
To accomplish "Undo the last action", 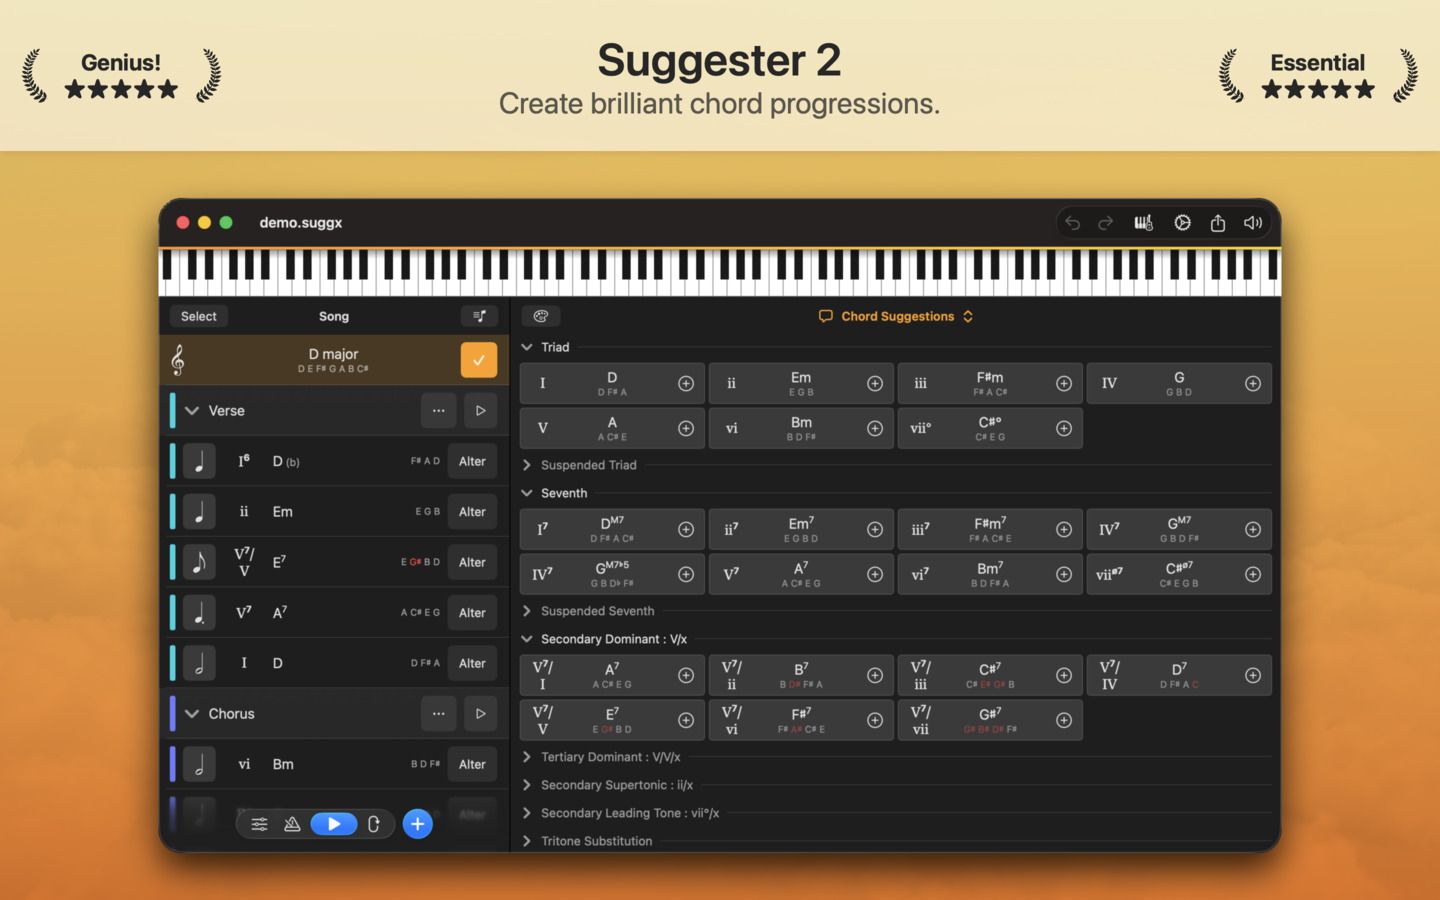I will pos(1072,223).
